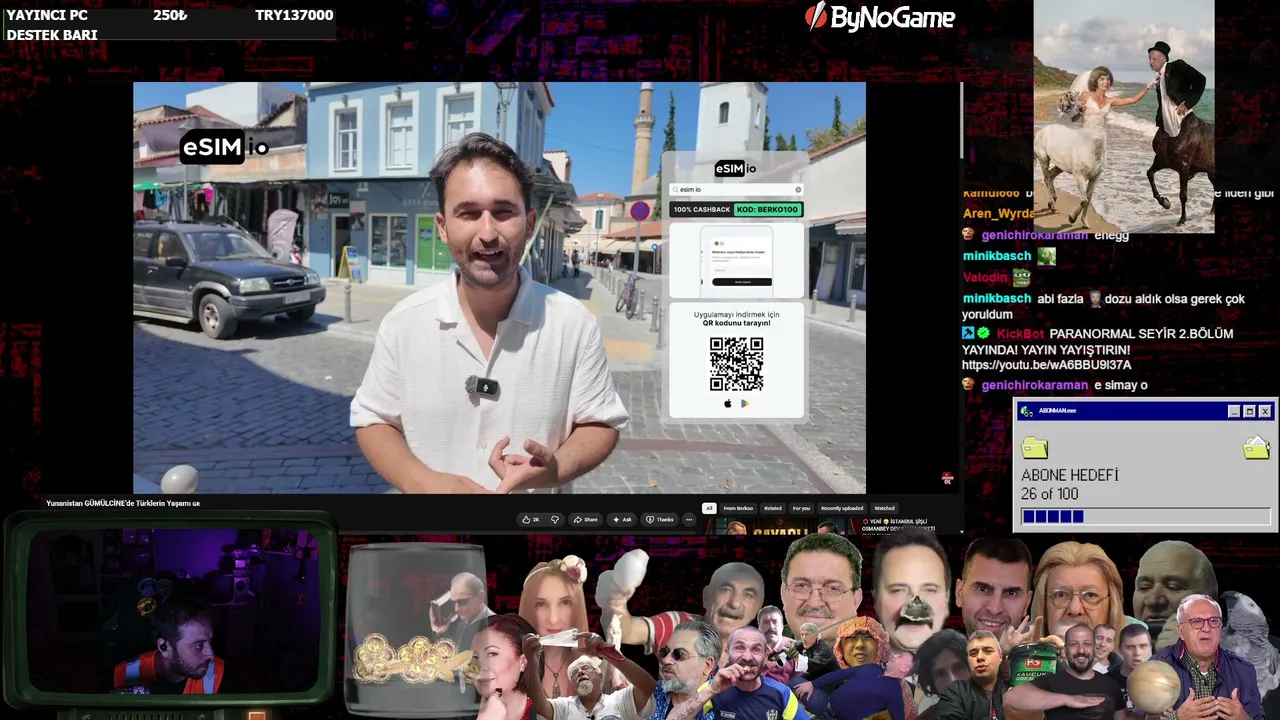Click the ByNoGame logo at the top
Image resolution: width=1280 pixels, height=720 pixels.
880,17
